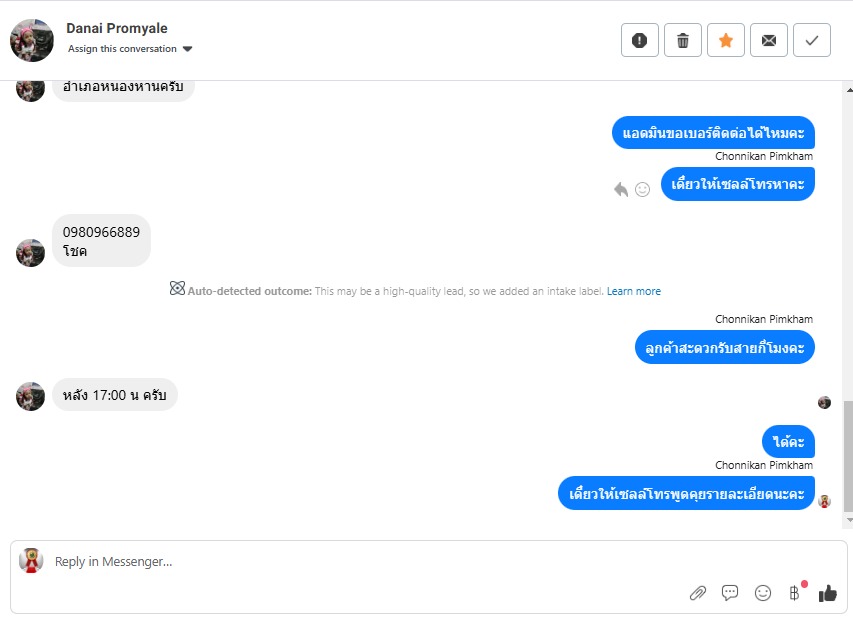Mark the conversation as spam
Image resolution: width=853 pixels, height=620 pixels.
point(640,40)
